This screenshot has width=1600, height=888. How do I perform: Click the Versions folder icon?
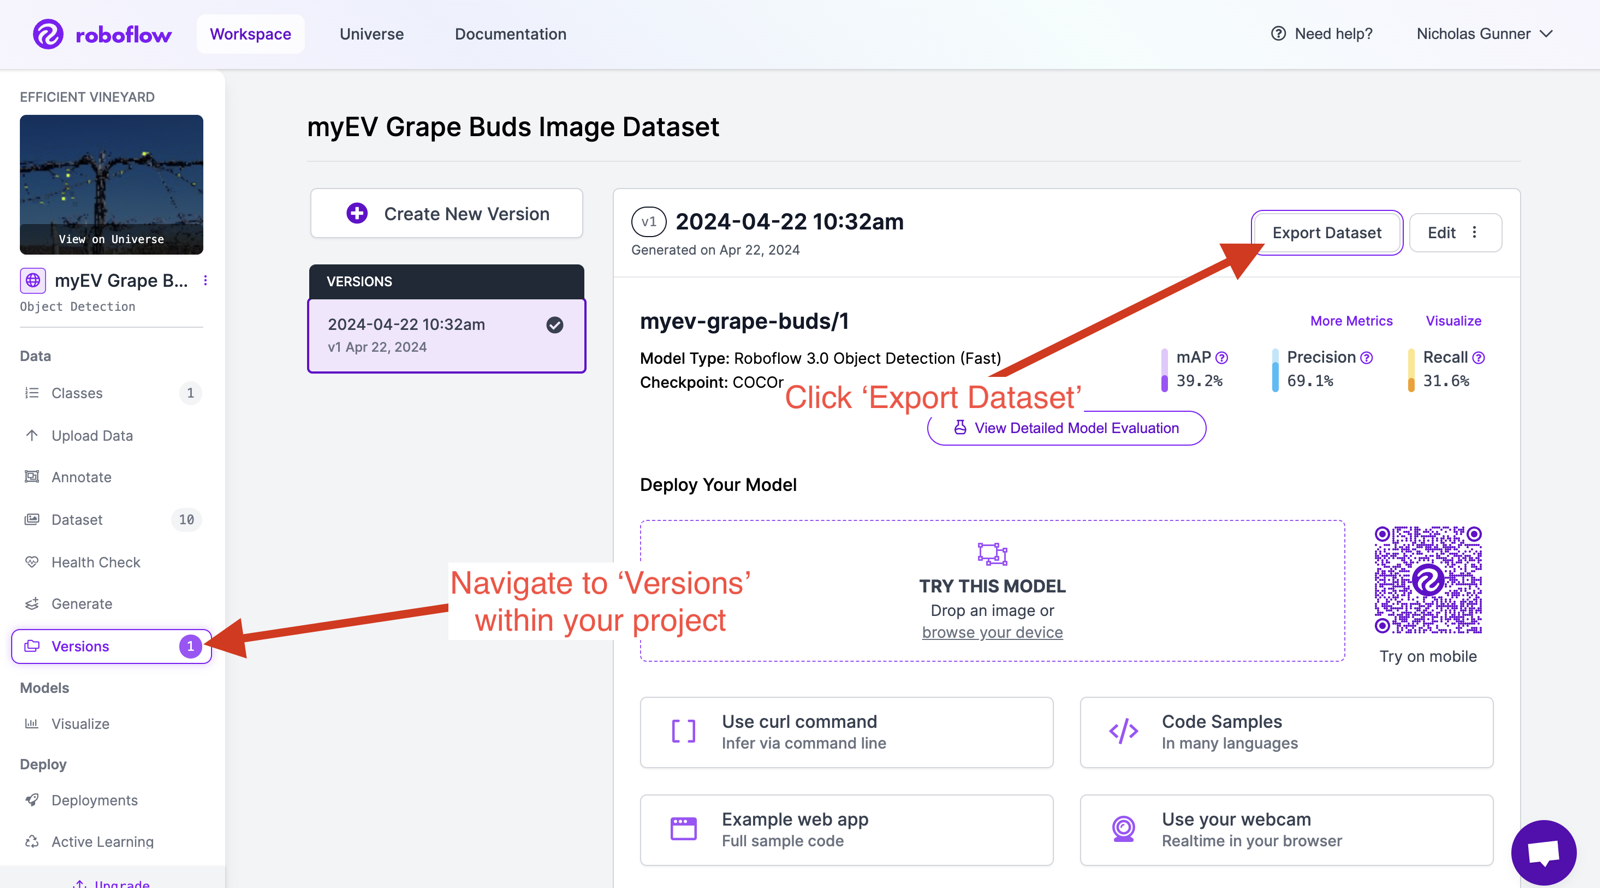pos(32,646)
